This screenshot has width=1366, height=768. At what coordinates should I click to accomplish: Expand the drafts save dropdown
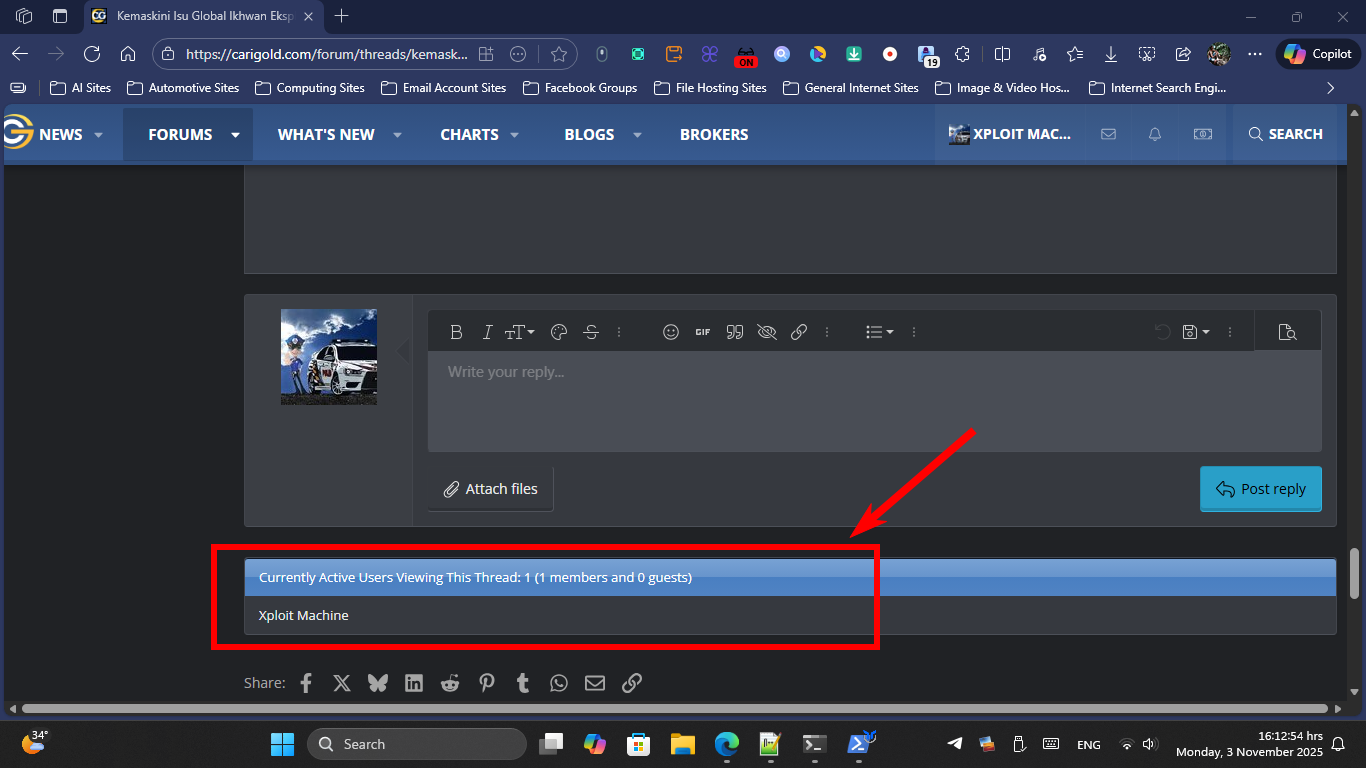point(1196,332)
